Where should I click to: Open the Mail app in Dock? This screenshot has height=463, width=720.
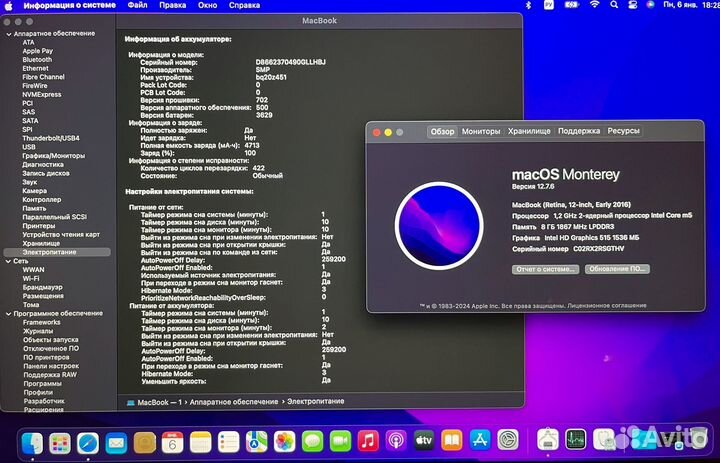tap(116, 442)
